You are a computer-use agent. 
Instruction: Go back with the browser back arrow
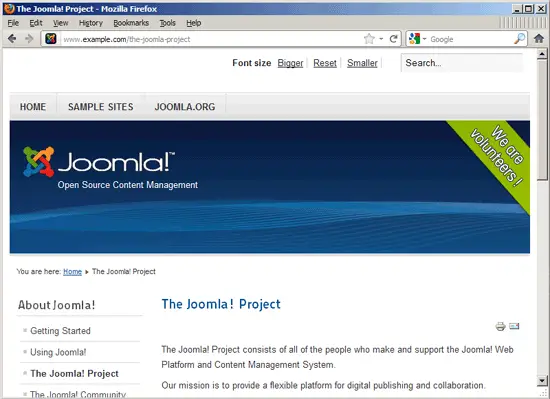pos(12,39)
